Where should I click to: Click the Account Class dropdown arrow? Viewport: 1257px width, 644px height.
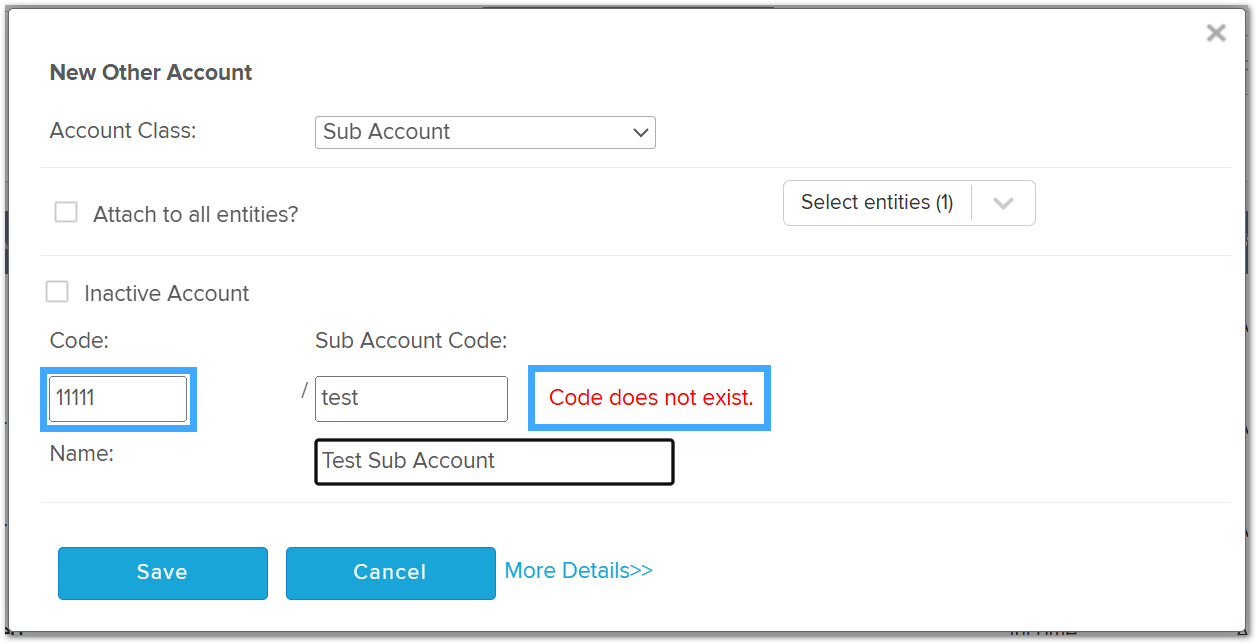[641, 132]
